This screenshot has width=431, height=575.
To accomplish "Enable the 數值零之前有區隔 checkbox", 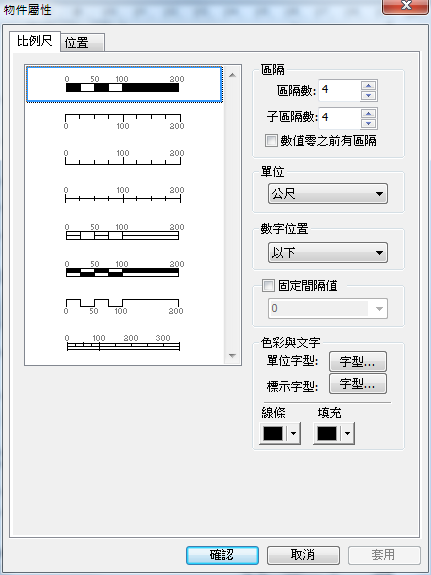I will coord(271,140).
